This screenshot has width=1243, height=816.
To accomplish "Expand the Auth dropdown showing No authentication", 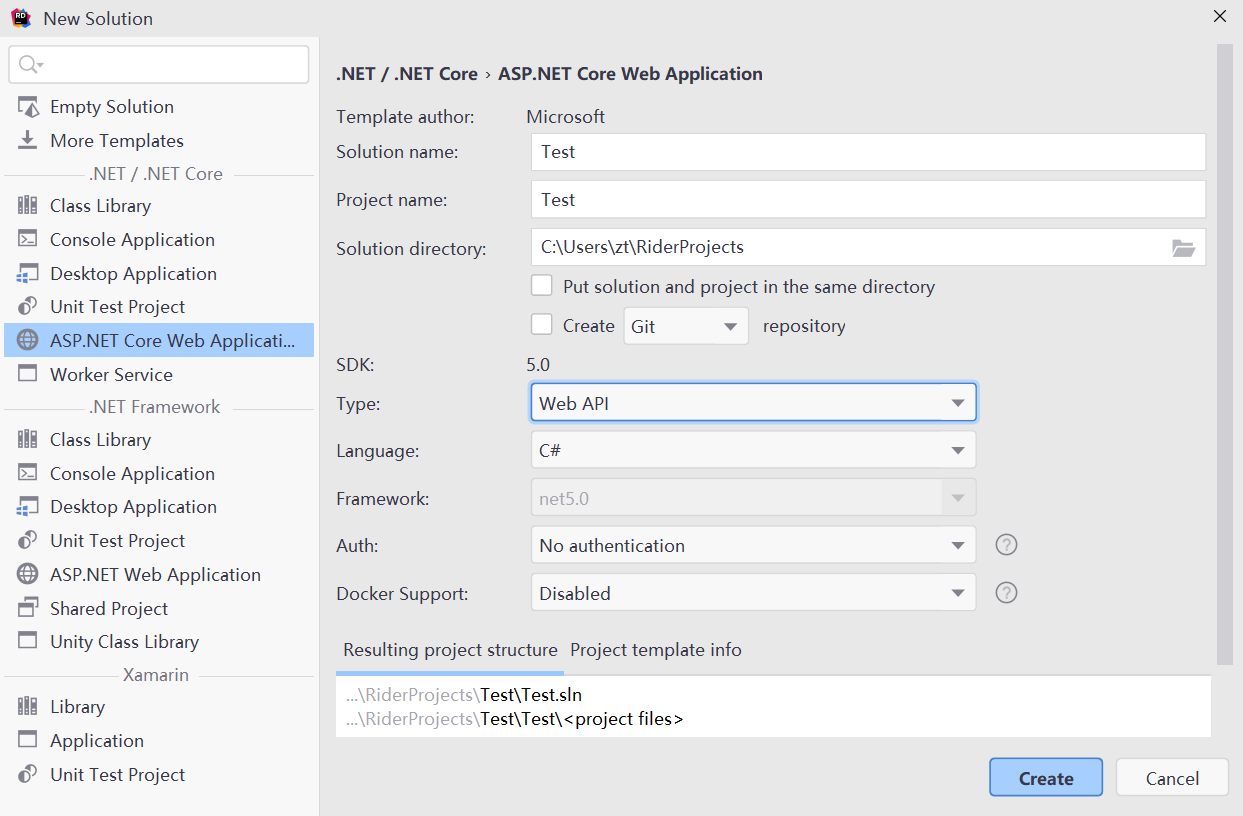I will 753,545.
